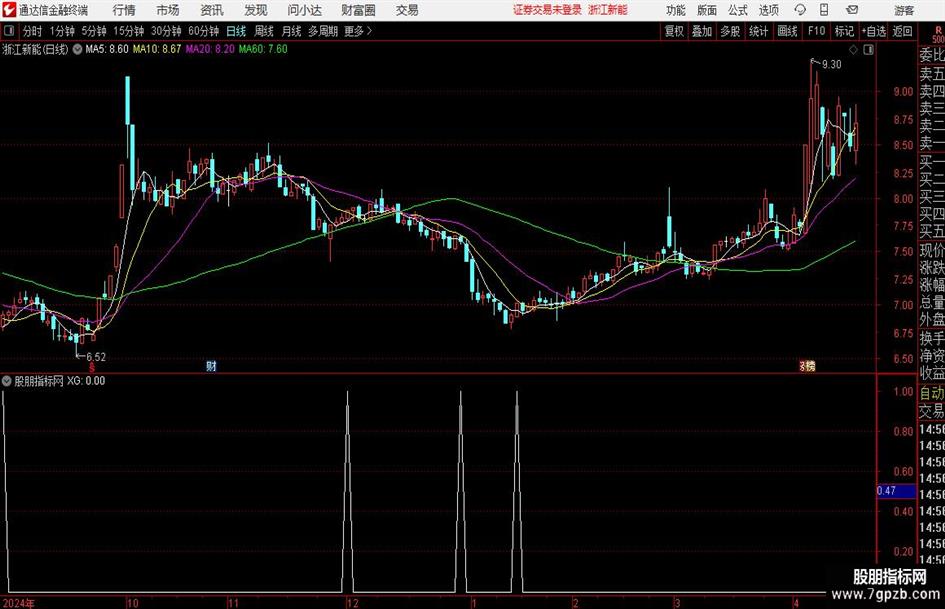Open the 行情 menu
The width and height of the screenshot is (945, 609).
[124, 10]
